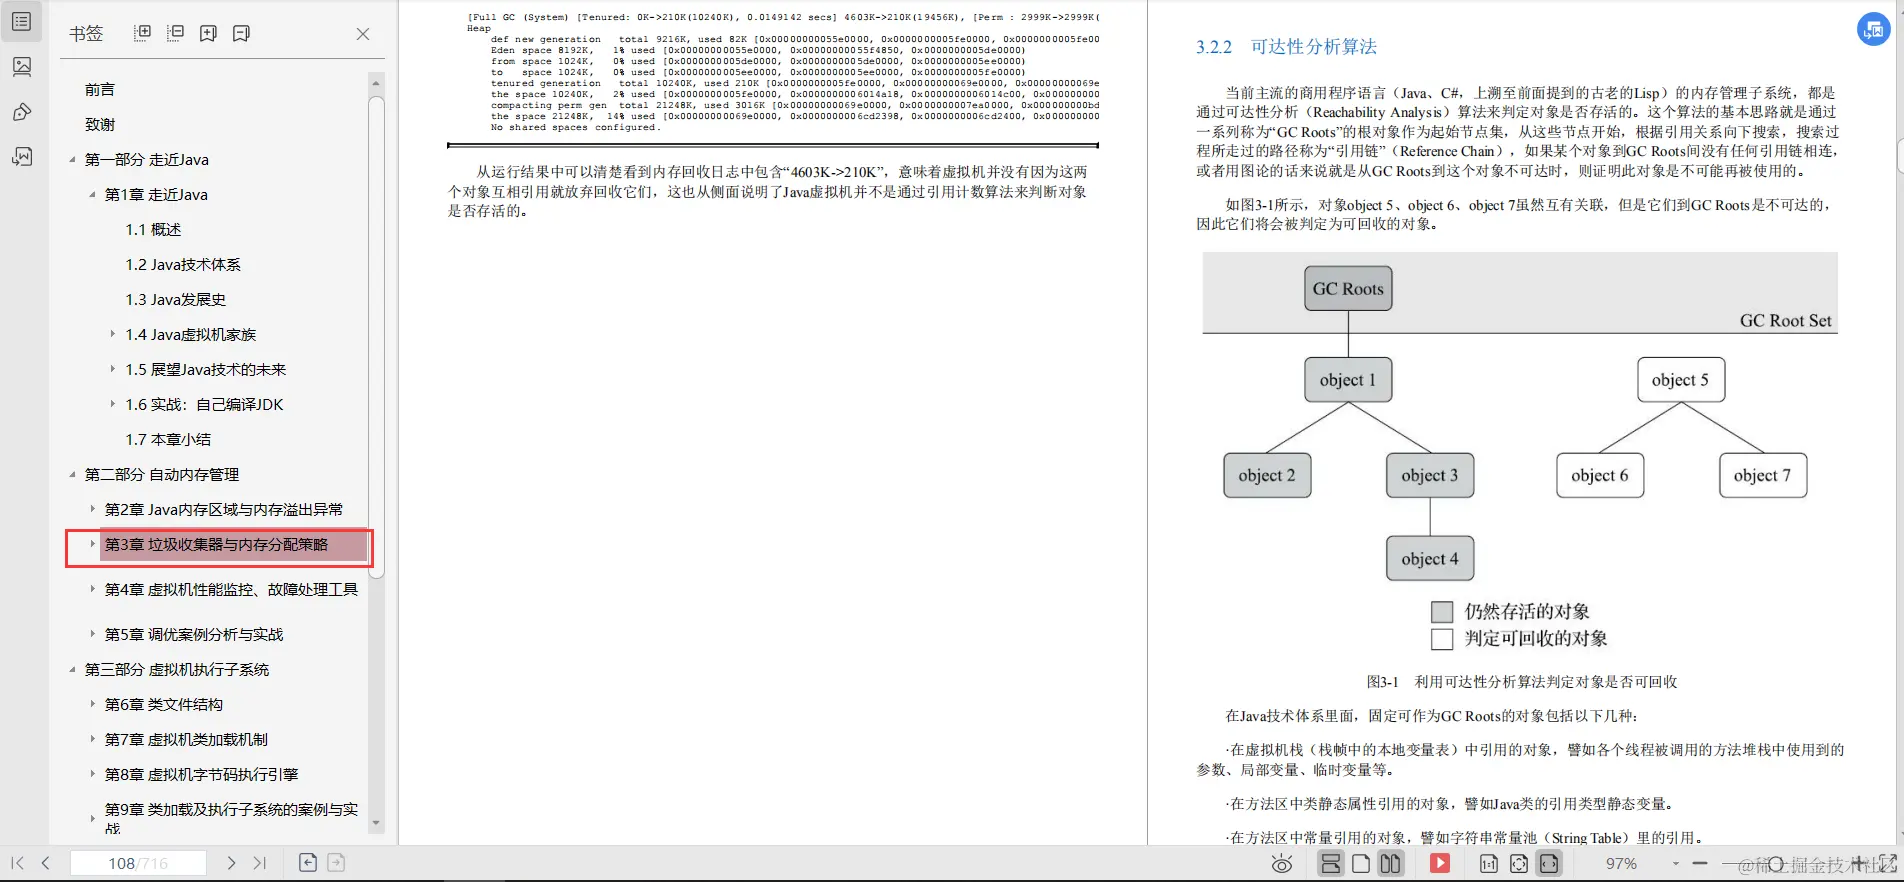
Task: Select bookmark 第3章 垃圾收集器与内存分配策略
Action: (x=216, y=544)
